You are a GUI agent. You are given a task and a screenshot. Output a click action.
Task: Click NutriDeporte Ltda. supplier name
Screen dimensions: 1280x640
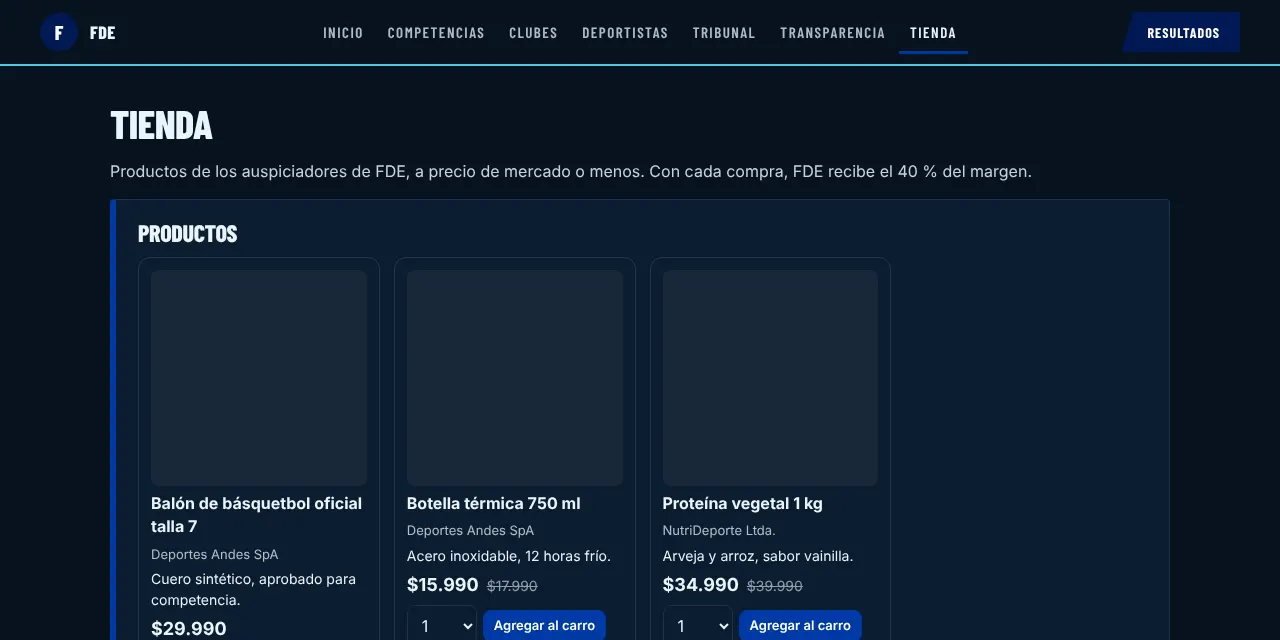(x=719, y=530)
